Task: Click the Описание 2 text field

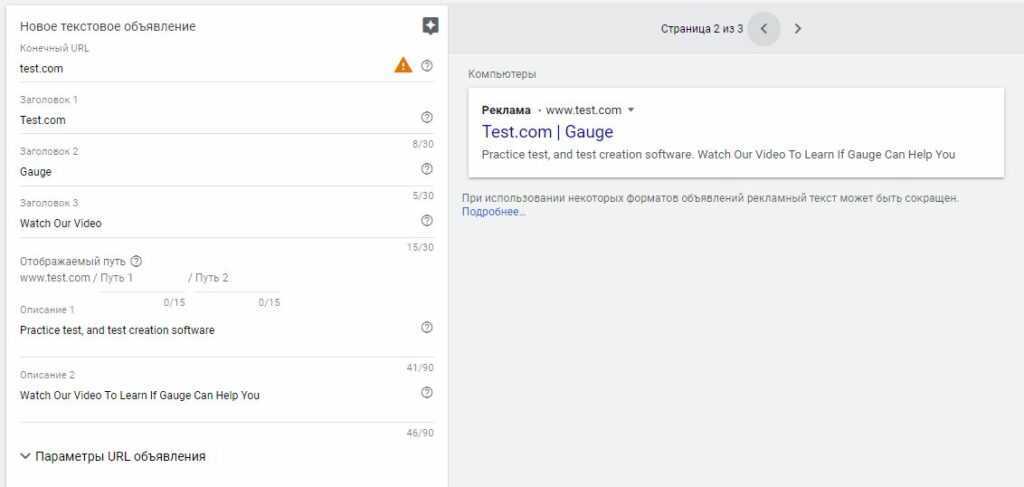Action: 200,396
